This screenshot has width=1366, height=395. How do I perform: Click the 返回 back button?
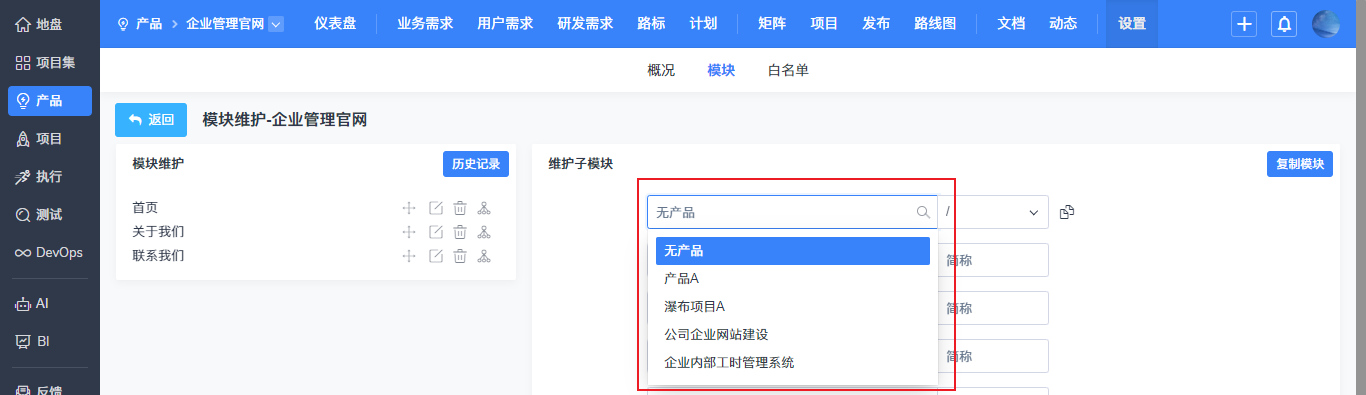(x=151, y=120)
